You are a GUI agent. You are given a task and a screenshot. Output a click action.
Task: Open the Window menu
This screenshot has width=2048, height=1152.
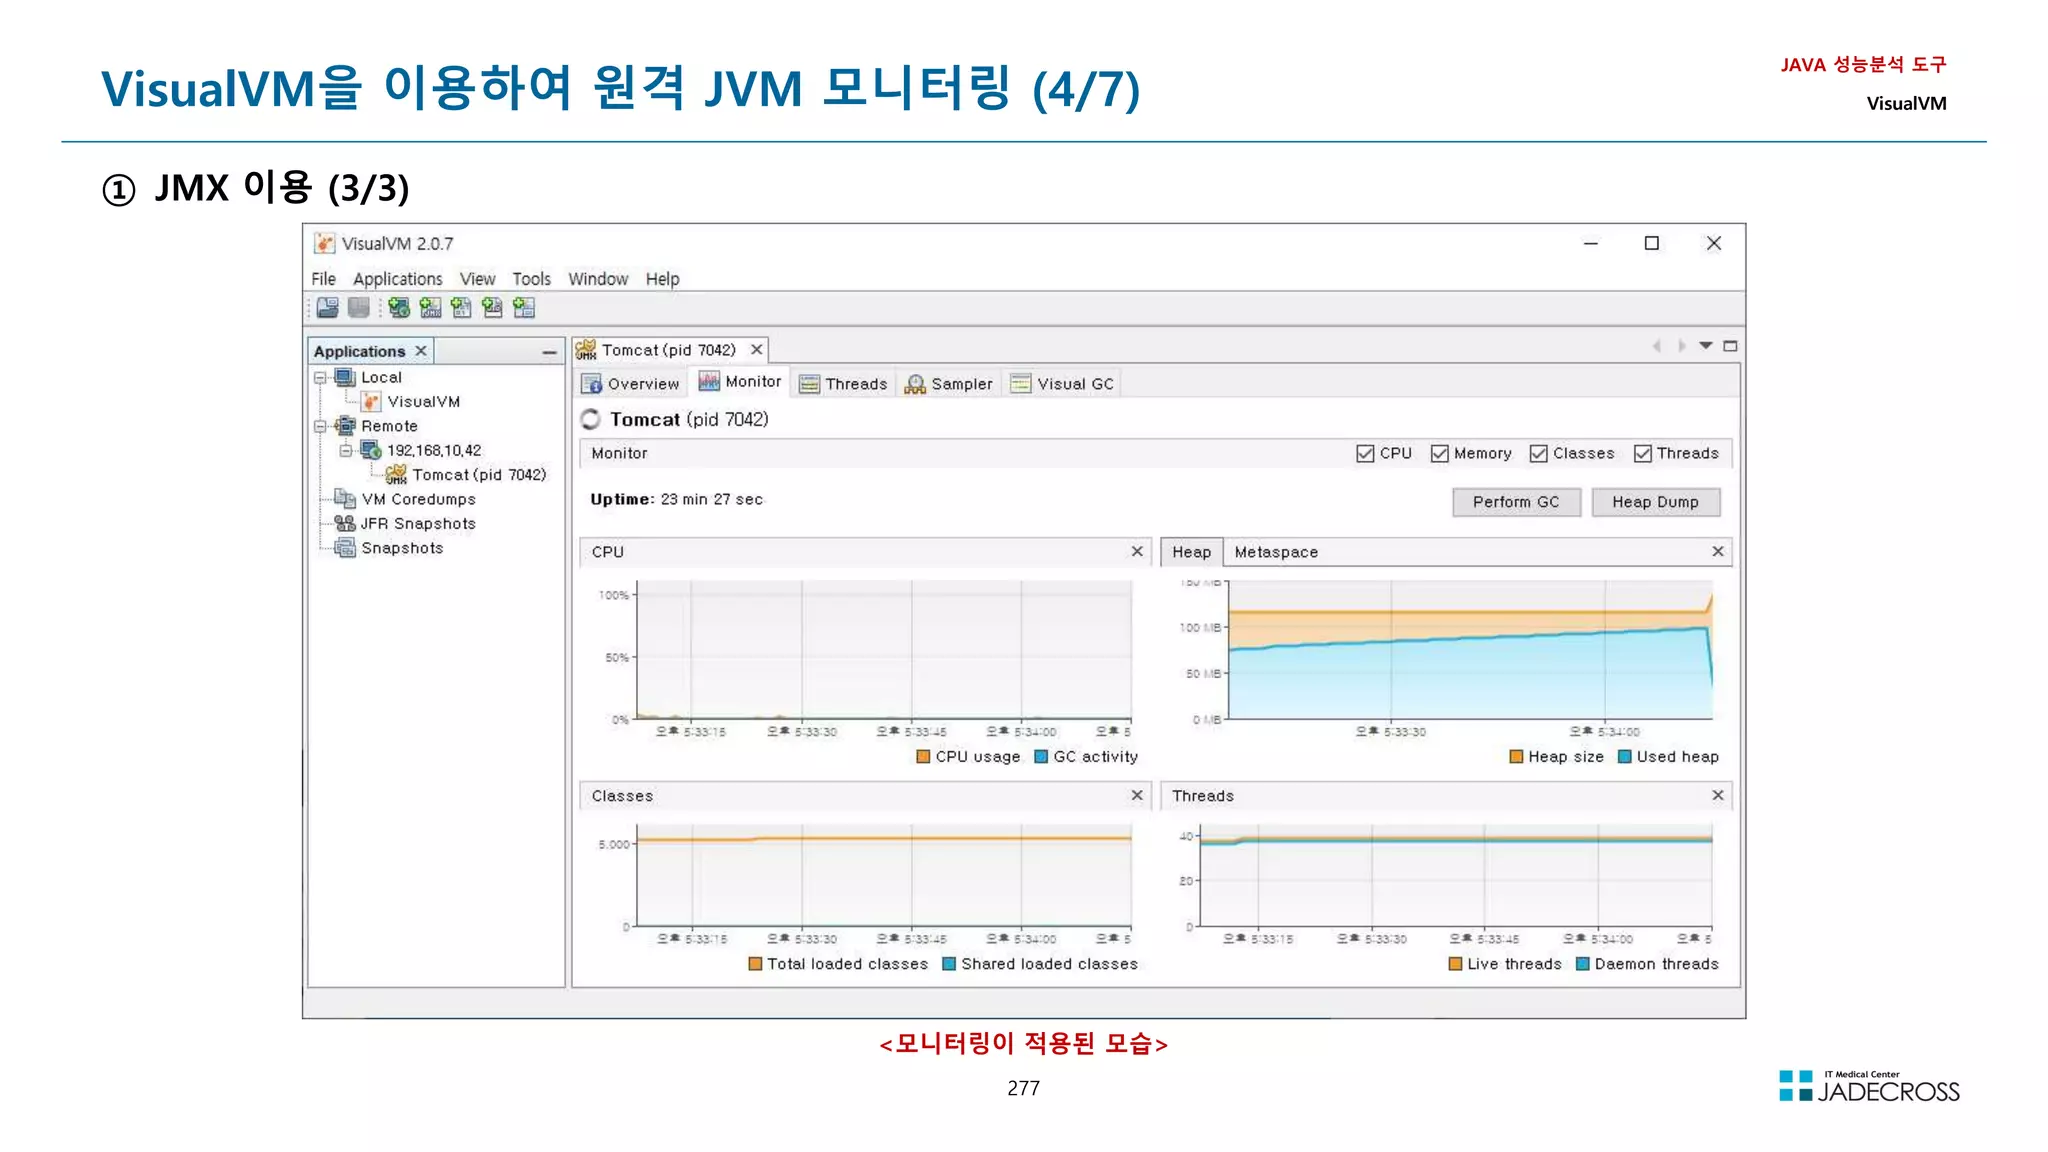(598, 279)
